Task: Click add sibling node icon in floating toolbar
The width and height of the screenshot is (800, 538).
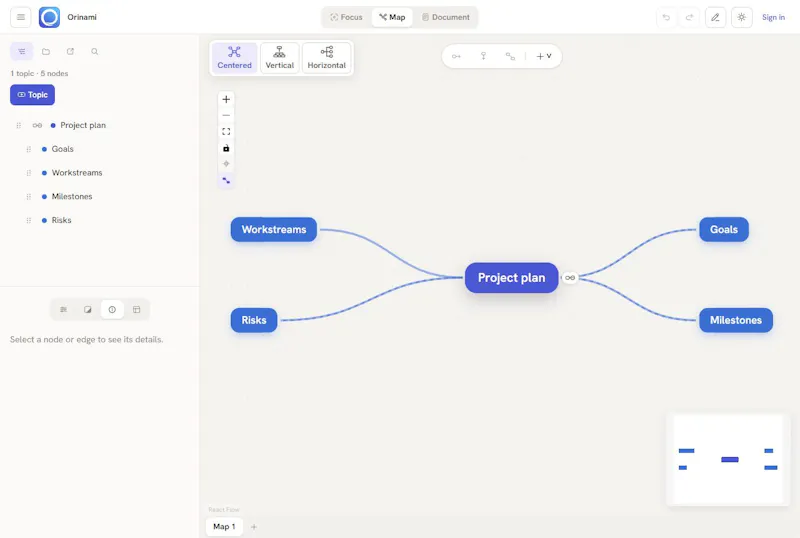Action: pyautogui.click(x=456, y=56)
